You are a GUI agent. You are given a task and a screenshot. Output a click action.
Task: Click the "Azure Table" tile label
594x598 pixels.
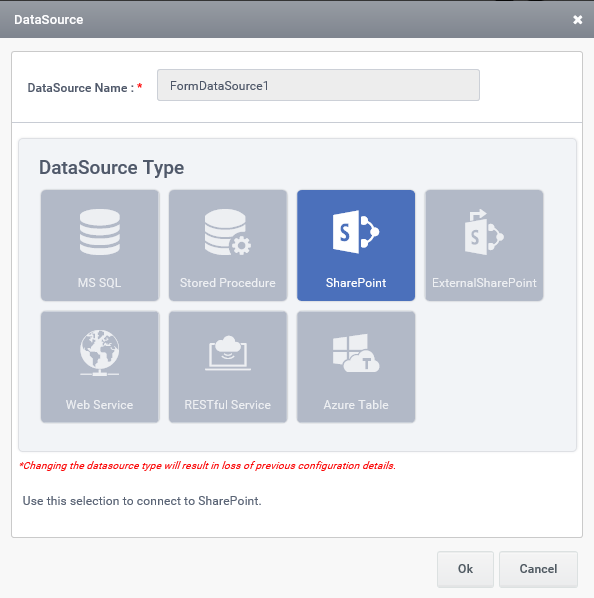pyautogui.click(x=356, y=405)
